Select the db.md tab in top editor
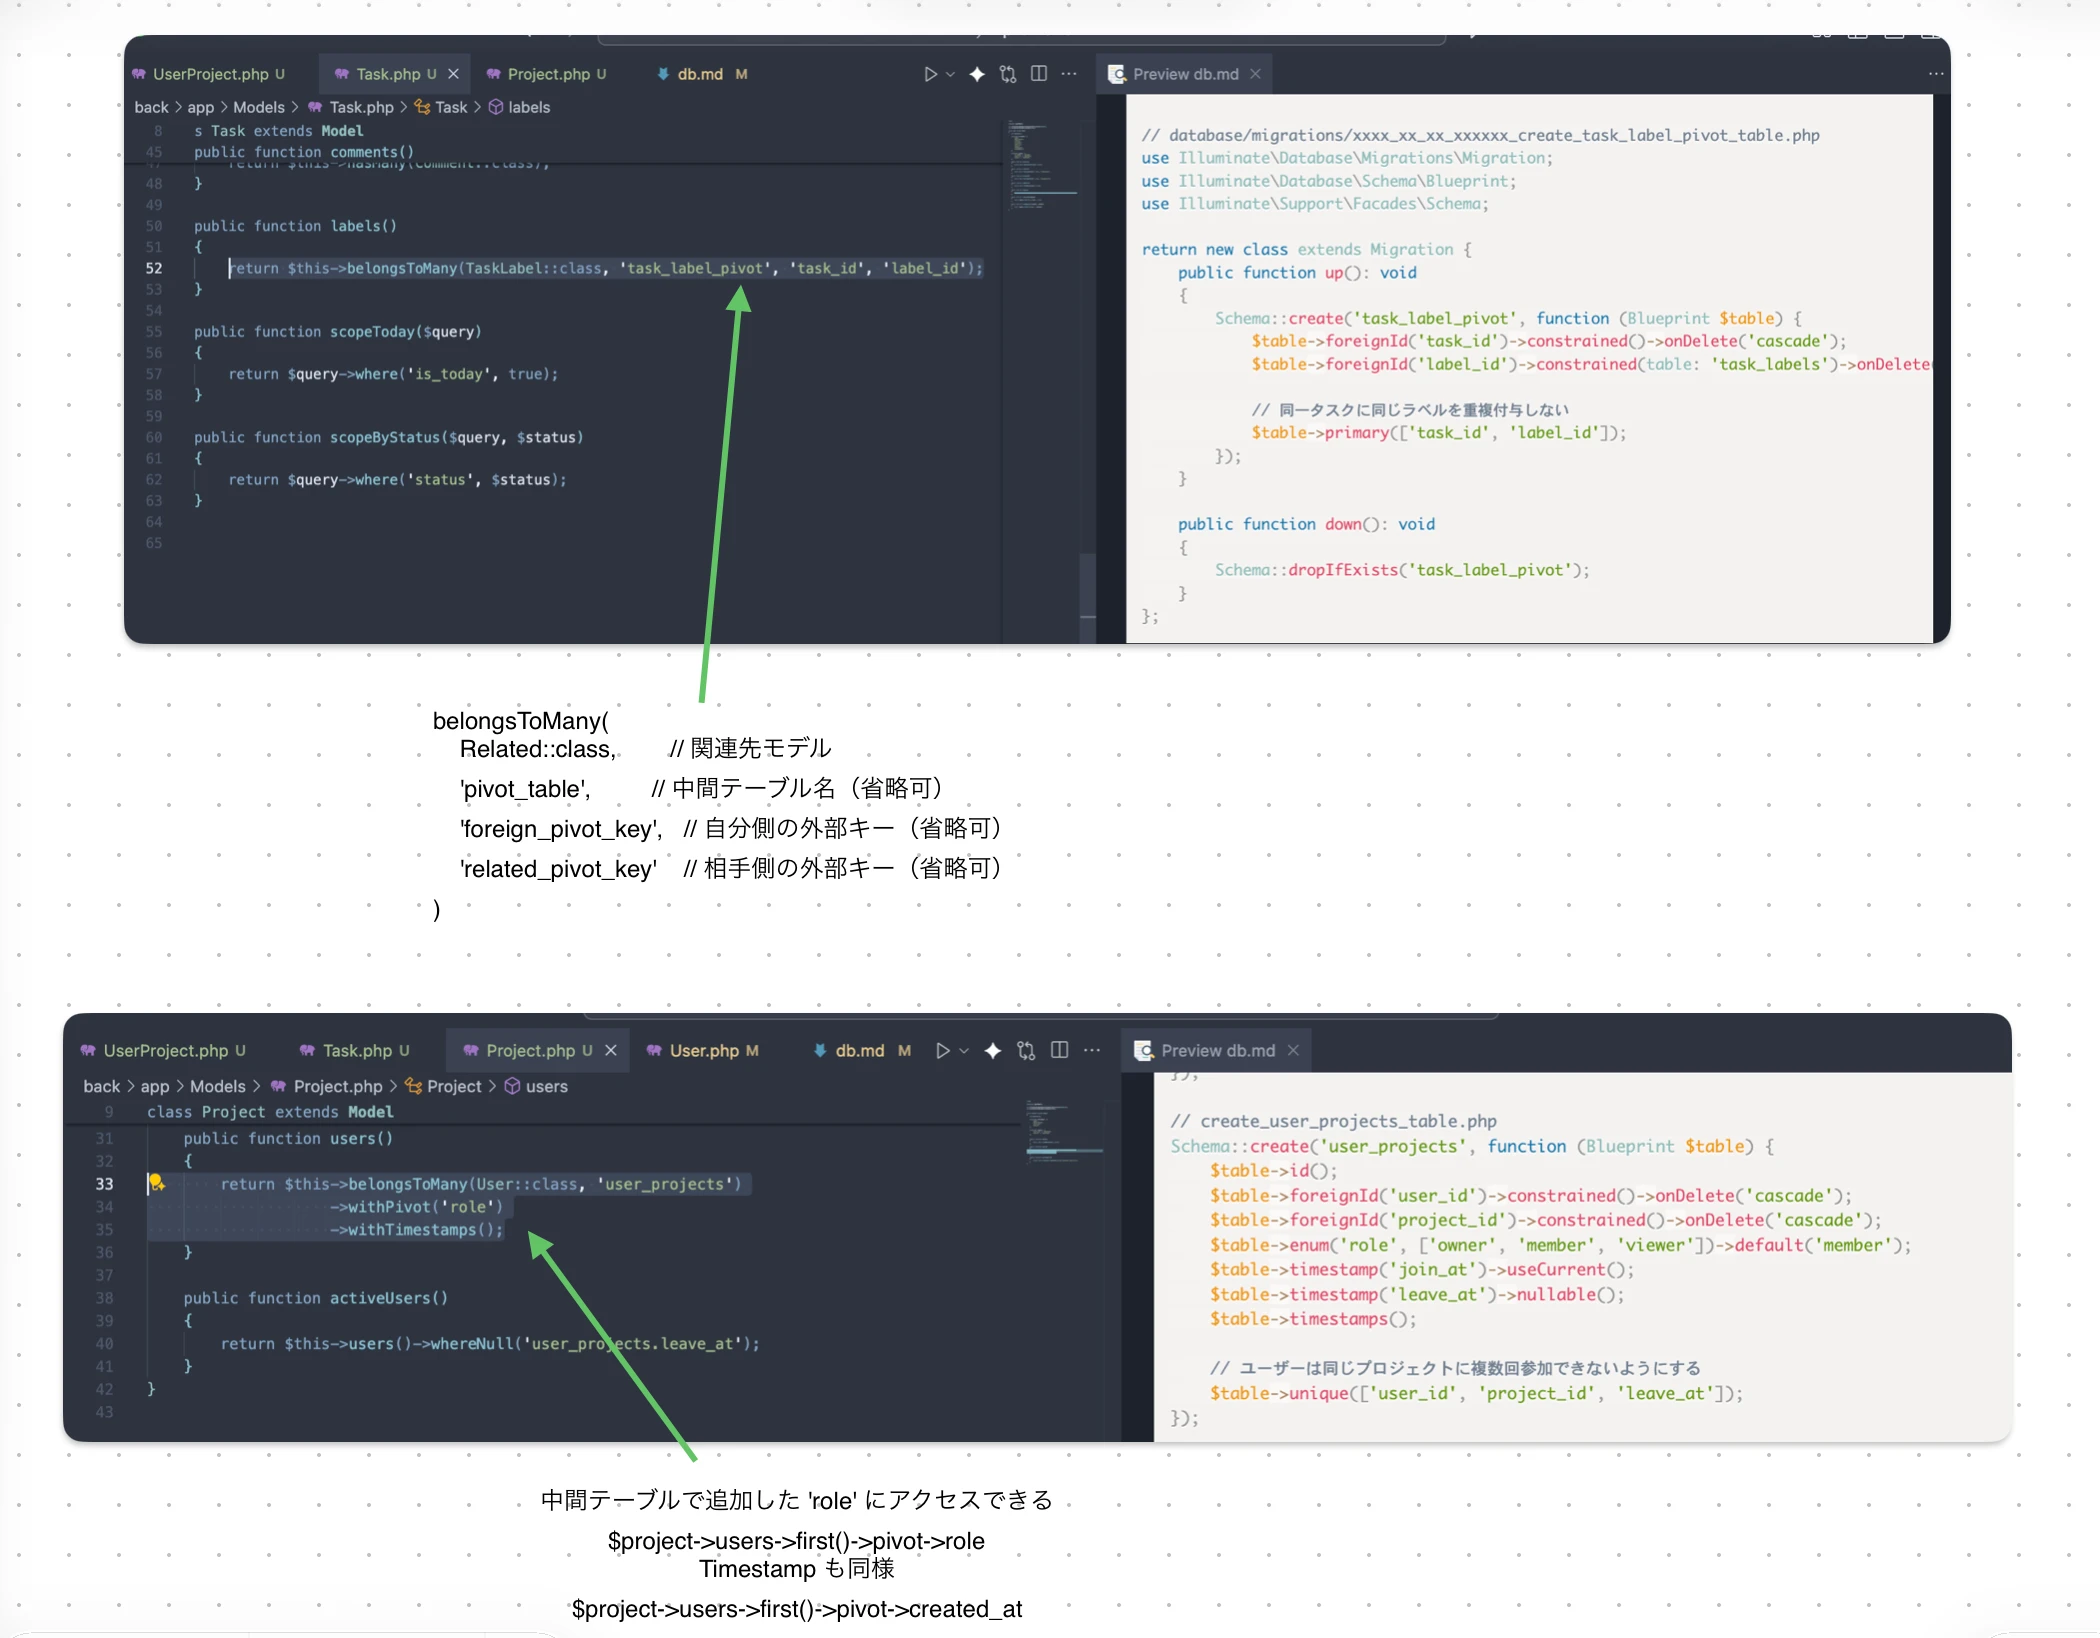Viewport: 2100px width, 1638px height. pyautogui.click(x=700, y=74)
